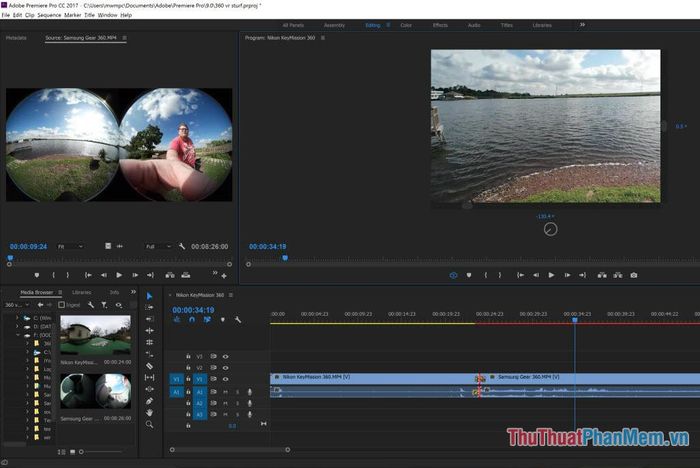Expand the D: drive tree node
The image size is (700, 468).
point(17,326)
